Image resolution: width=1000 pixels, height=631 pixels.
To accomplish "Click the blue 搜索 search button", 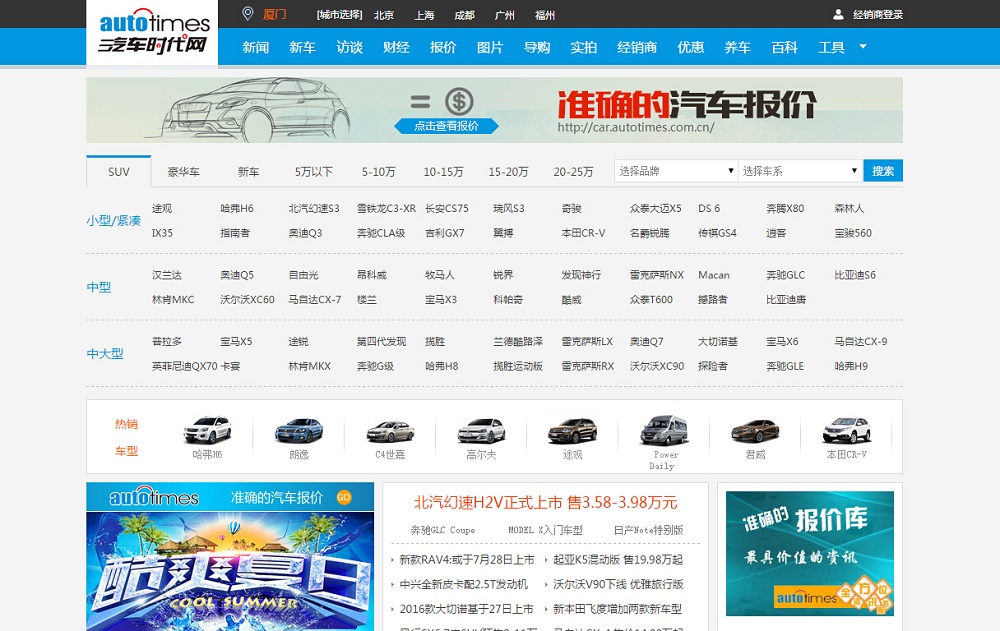I will pyautogui.click(x=883, y=171).
